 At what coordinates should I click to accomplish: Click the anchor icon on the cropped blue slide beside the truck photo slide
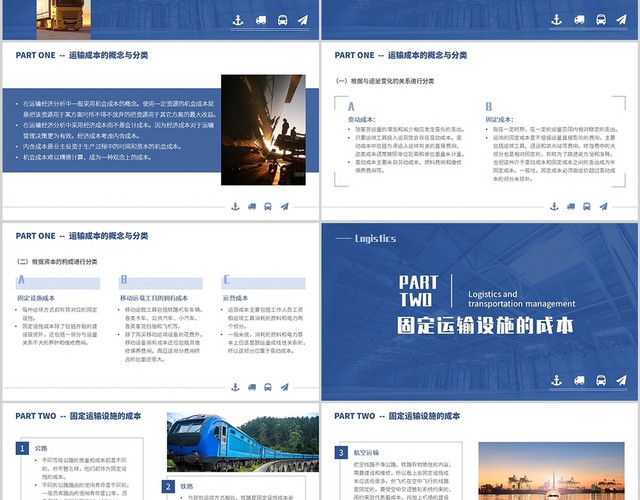(557, 19)
